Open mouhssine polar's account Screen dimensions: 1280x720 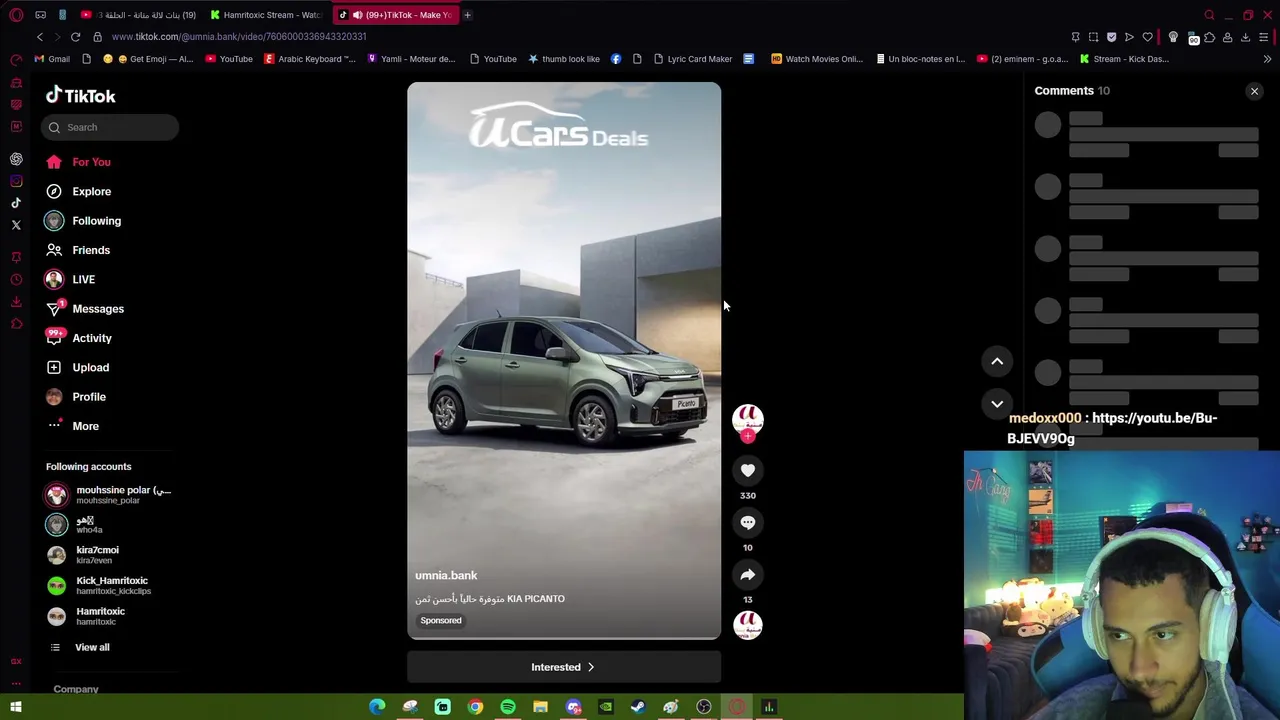[110, 495]
